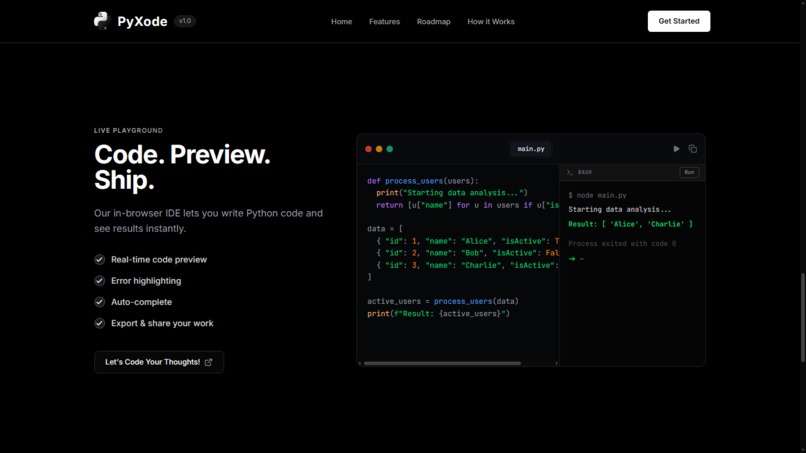The height and width of the screenshot is (453, 806).
Task: Click the code line containing "Bob"
Action: [x=467, y=253]
